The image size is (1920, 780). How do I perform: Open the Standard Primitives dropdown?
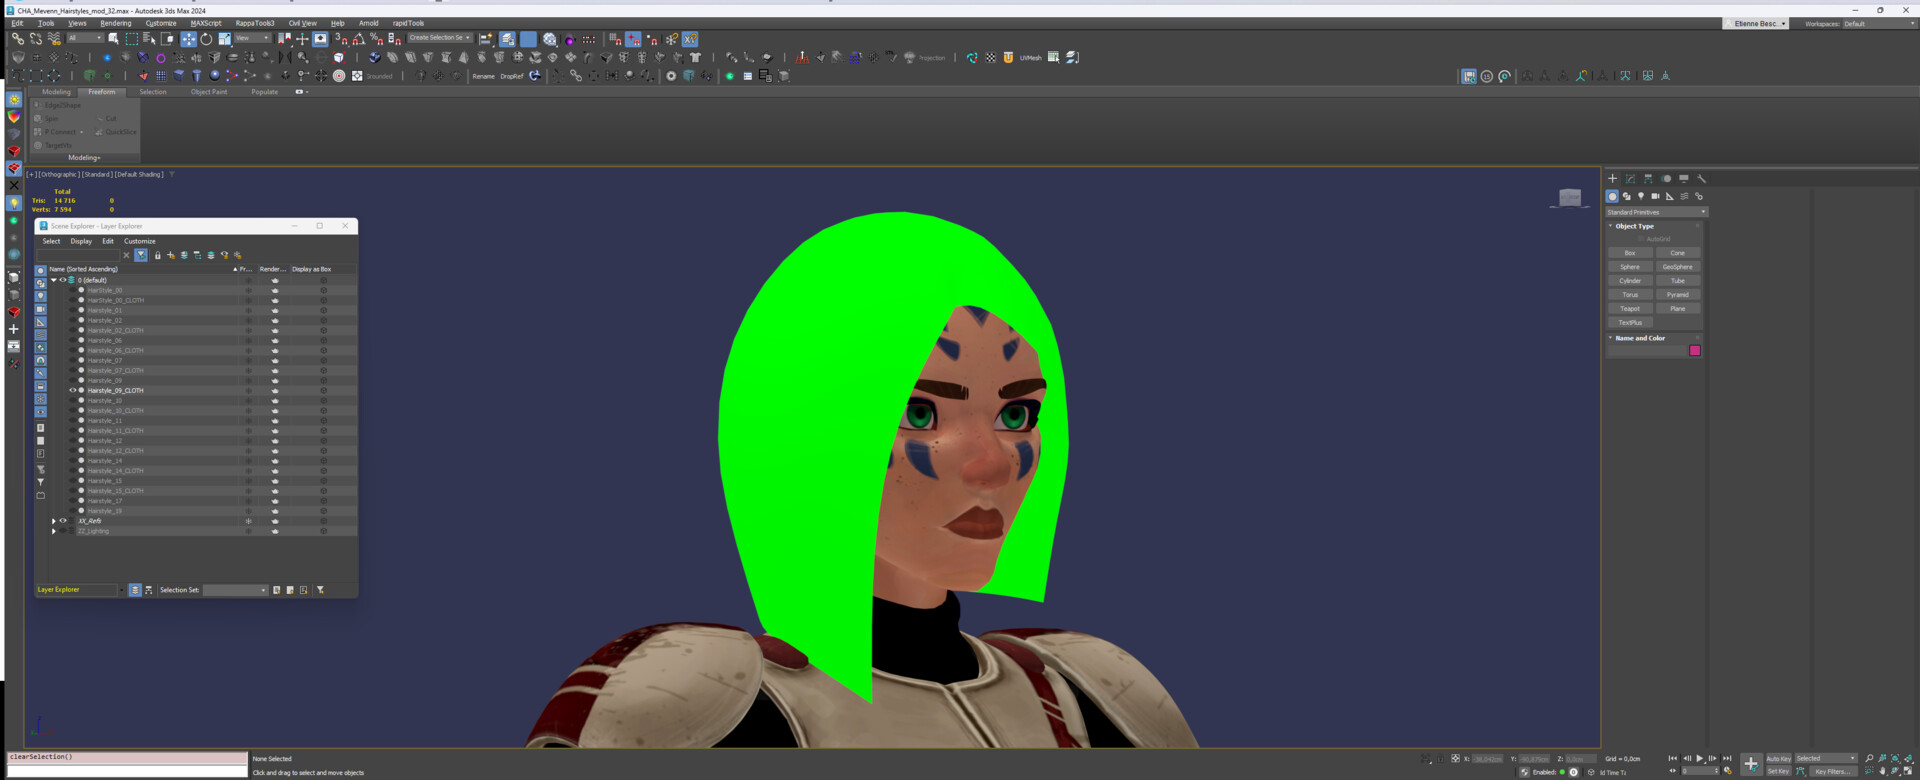click(1657, 212)
